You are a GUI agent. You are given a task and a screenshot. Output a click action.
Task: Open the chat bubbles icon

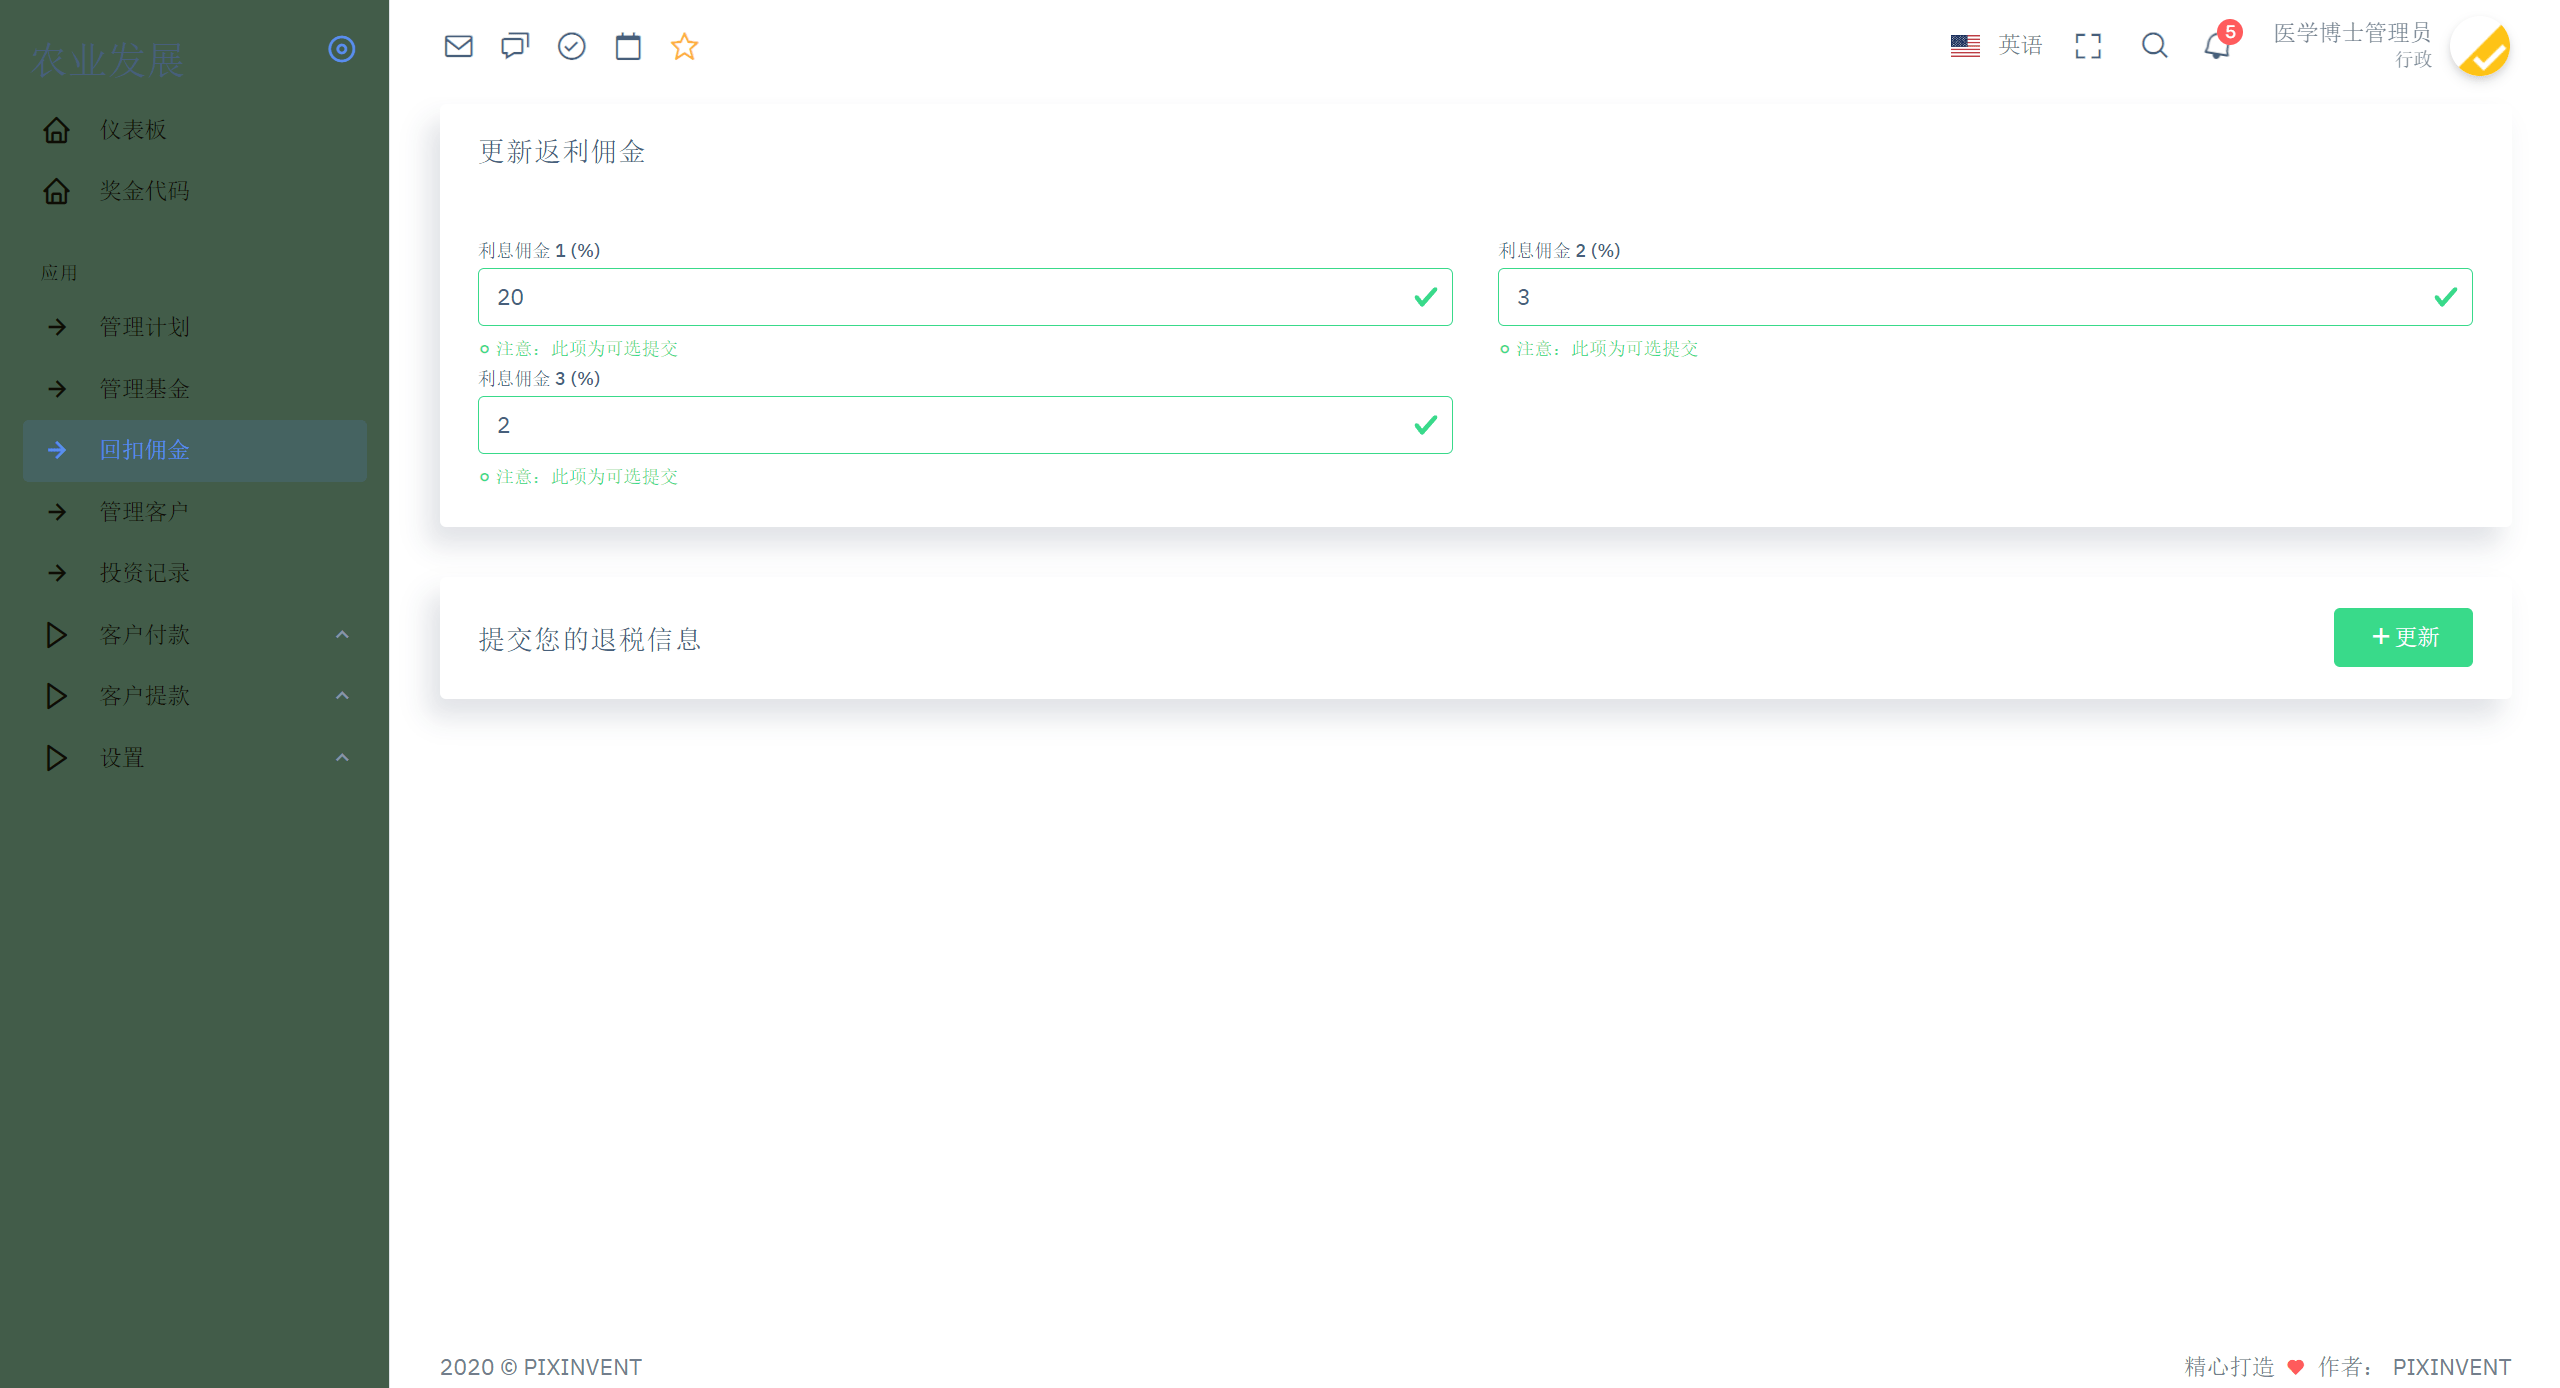pos(515,46)
